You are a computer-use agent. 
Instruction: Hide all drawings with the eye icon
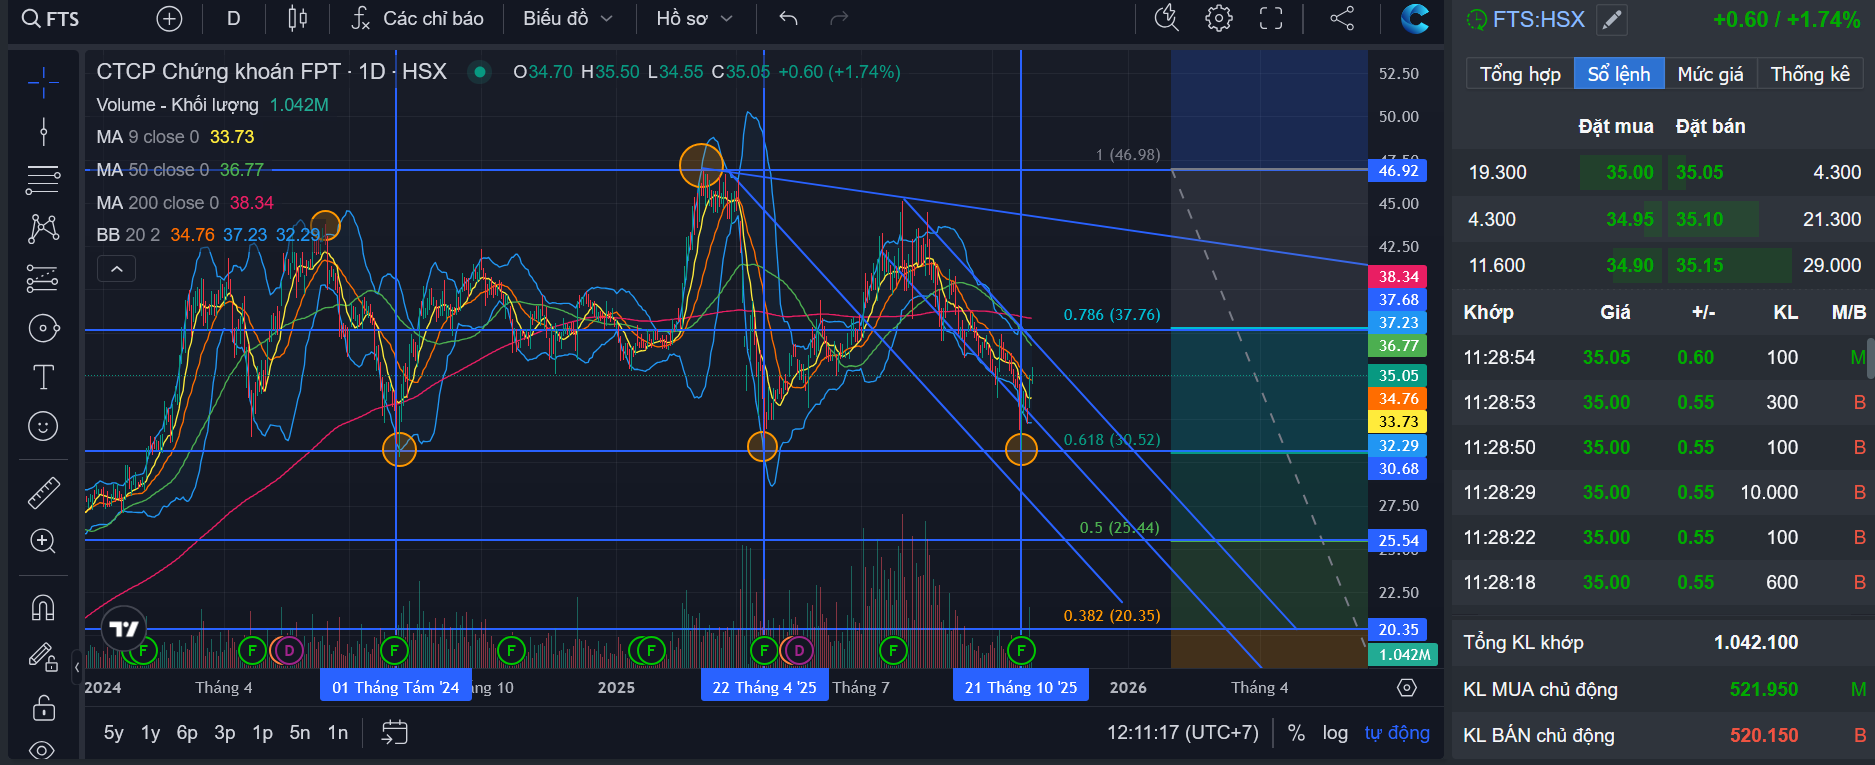pos(43,750)
